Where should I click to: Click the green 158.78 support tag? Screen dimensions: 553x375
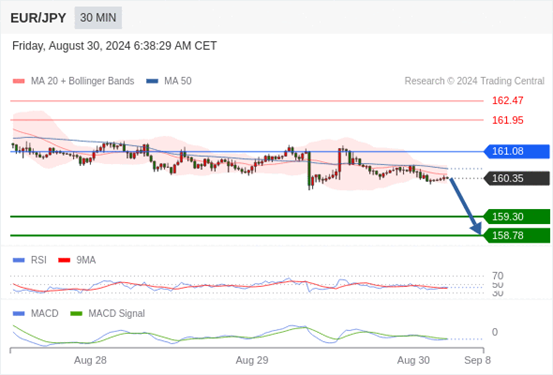tap(517, 235)
